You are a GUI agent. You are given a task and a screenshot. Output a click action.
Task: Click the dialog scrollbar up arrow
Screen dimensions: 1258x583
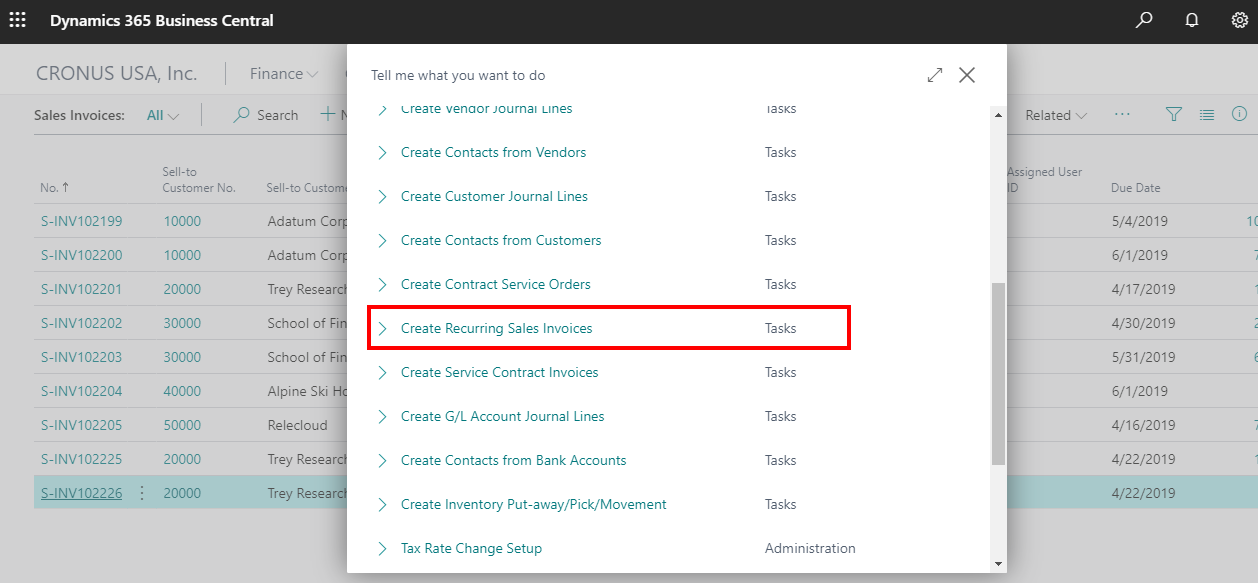tap(998, 116)
